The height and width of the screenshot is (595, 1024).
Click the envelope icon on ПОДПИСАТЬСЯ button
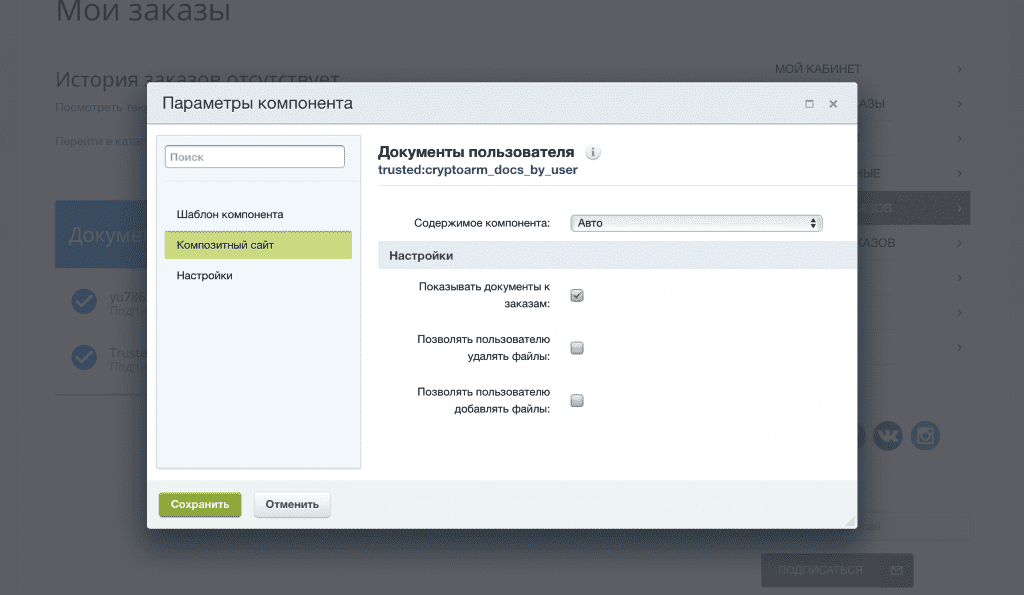tap(896, 570)
